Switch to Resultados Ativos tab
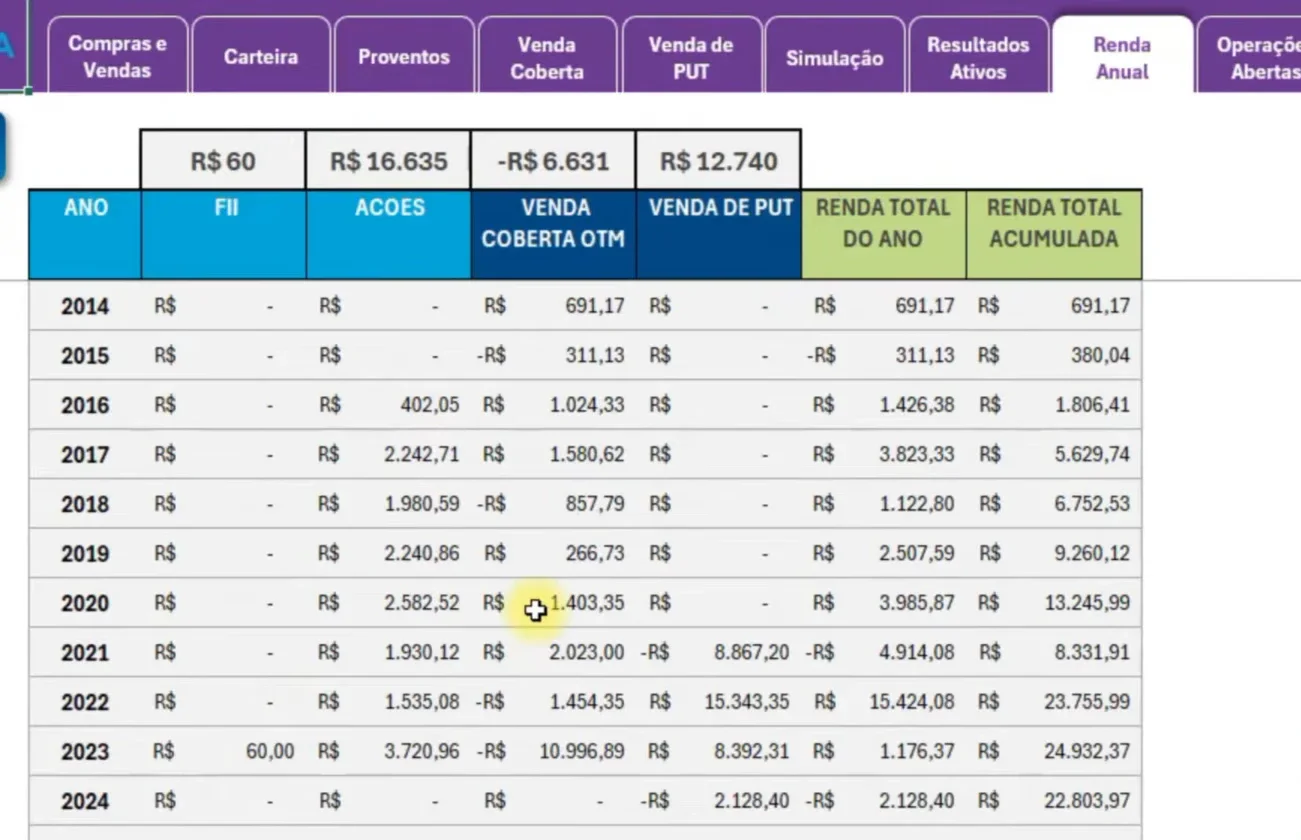1301x840 pixels. pyautogui.click(x=978, y=56)
